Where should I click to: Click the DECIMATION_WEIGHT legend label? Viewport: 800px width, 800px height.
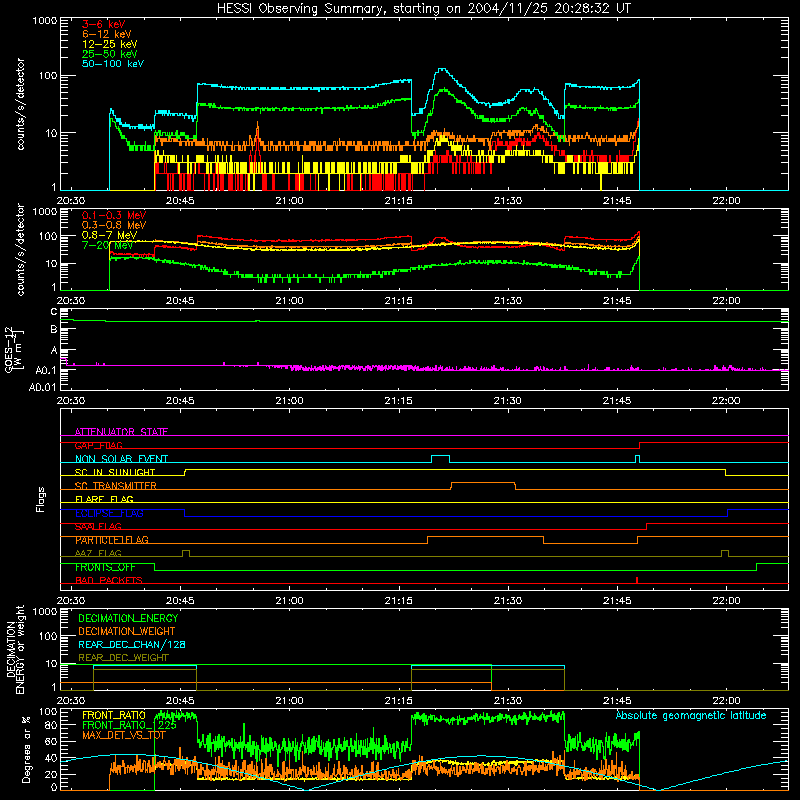(127, 631)
